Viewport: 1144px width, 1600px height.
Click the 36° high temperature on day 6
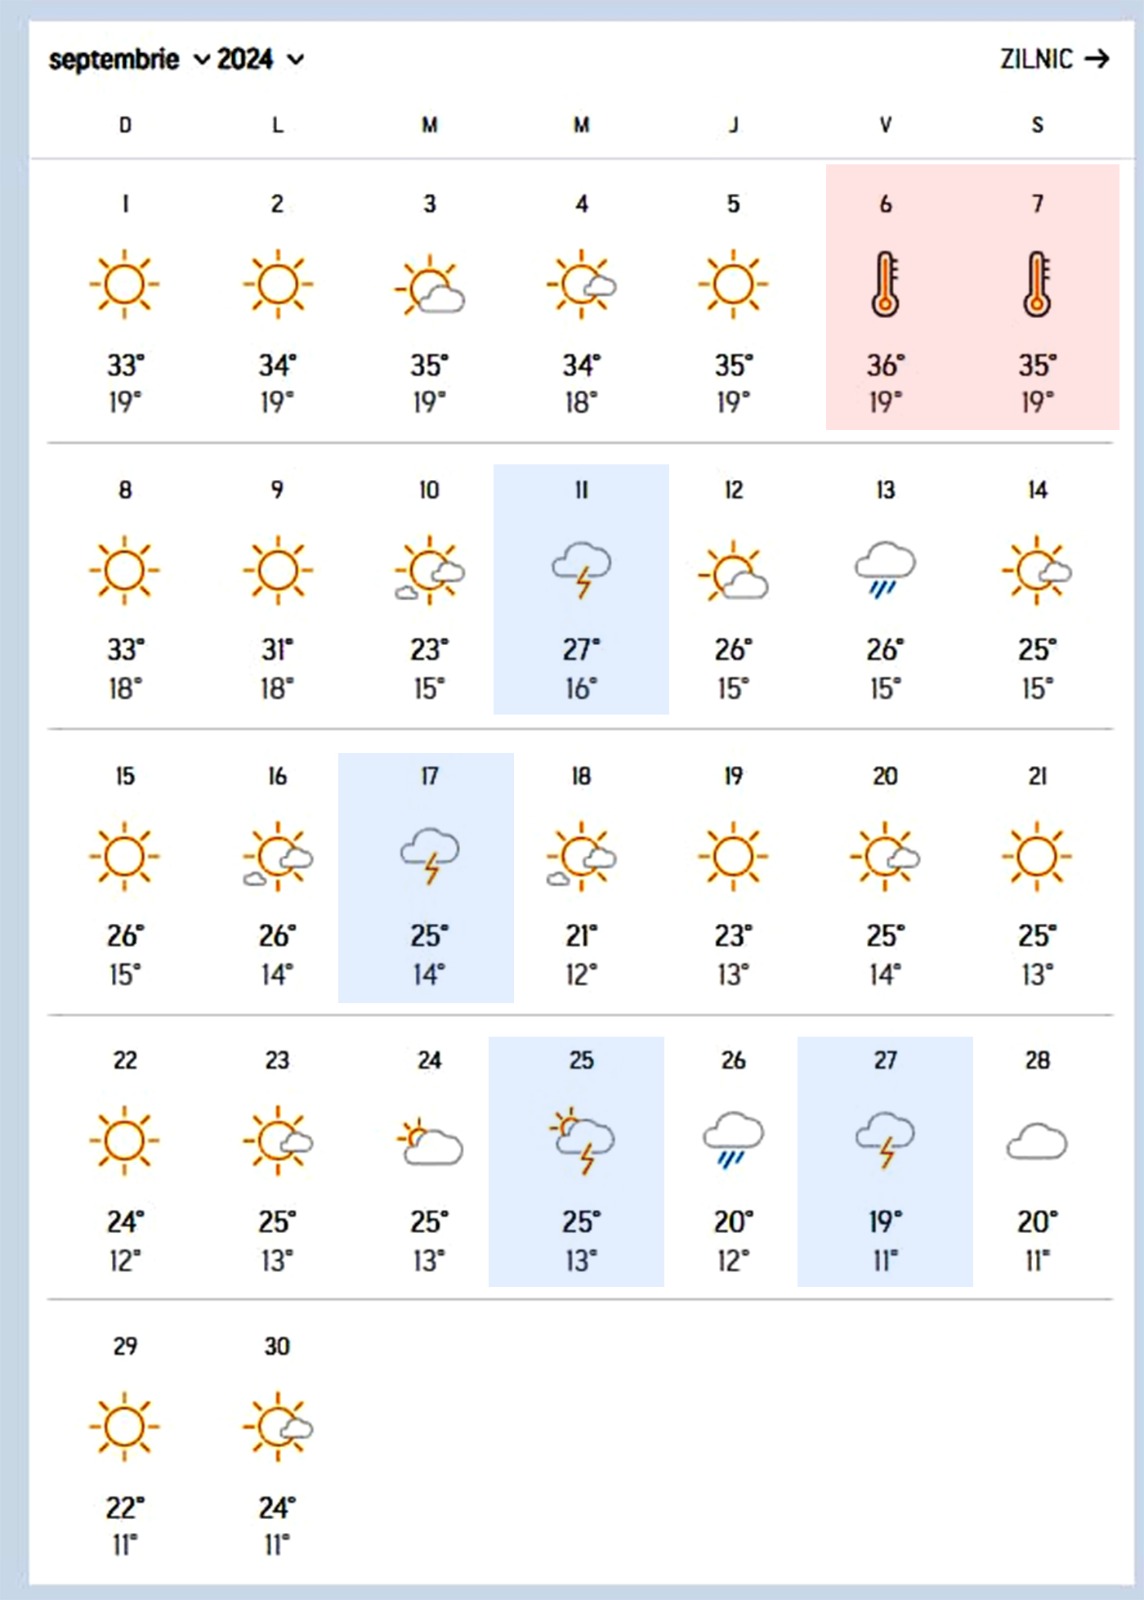pyautogui.click(x=885, y=365)
